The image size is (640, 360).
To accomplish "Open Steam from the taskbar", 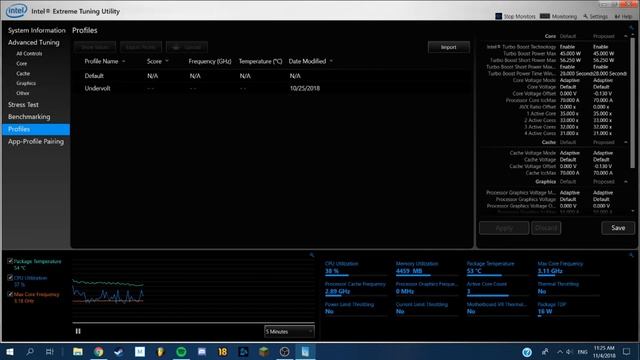I will coord(119,351).
